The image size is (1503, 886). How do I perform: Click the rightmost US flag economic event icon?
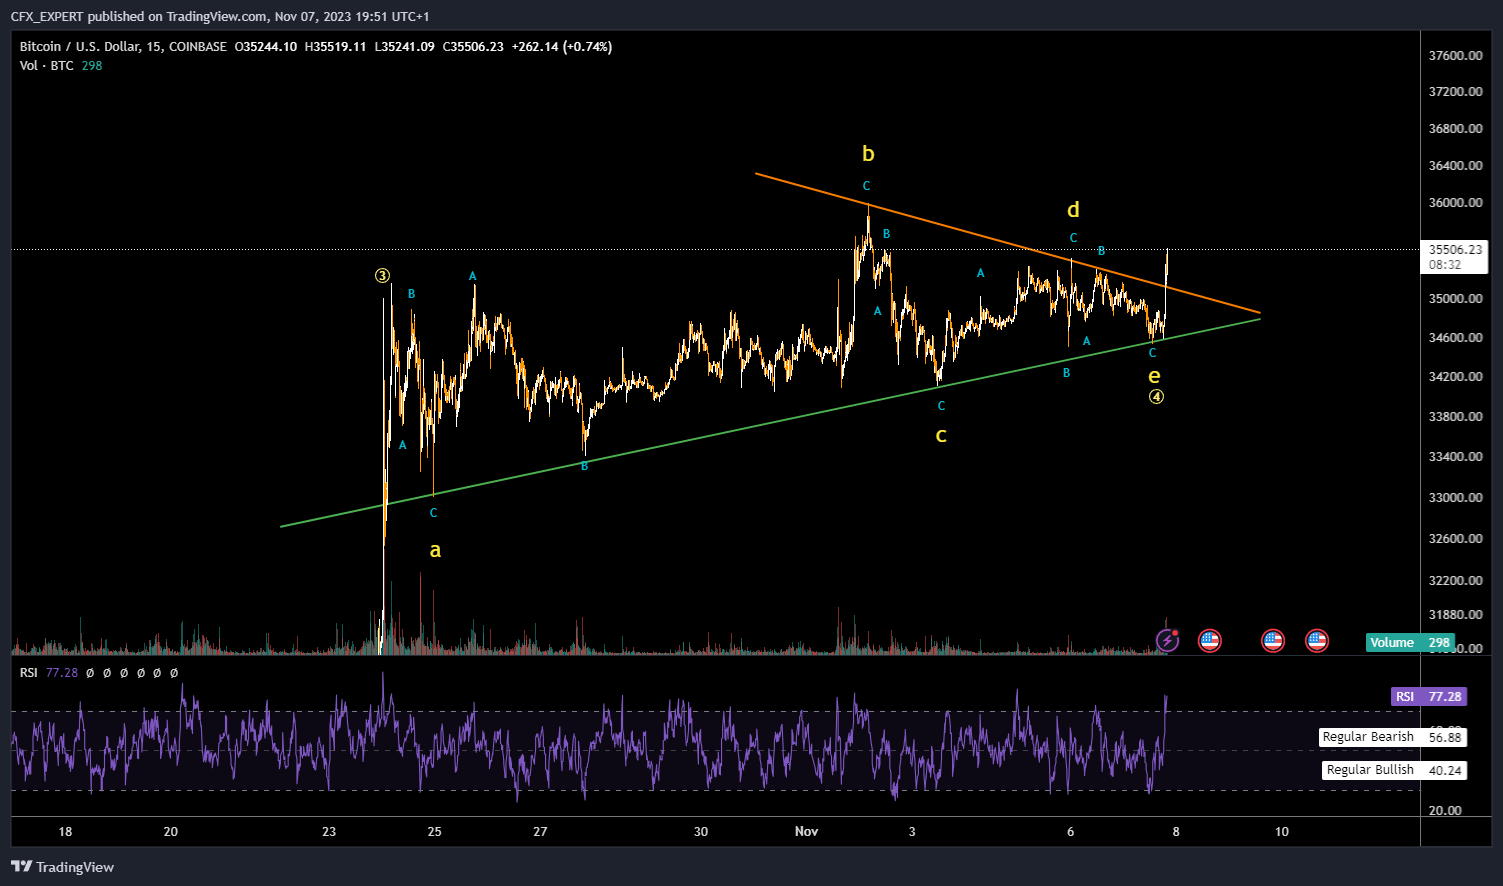click(1317, 640)
